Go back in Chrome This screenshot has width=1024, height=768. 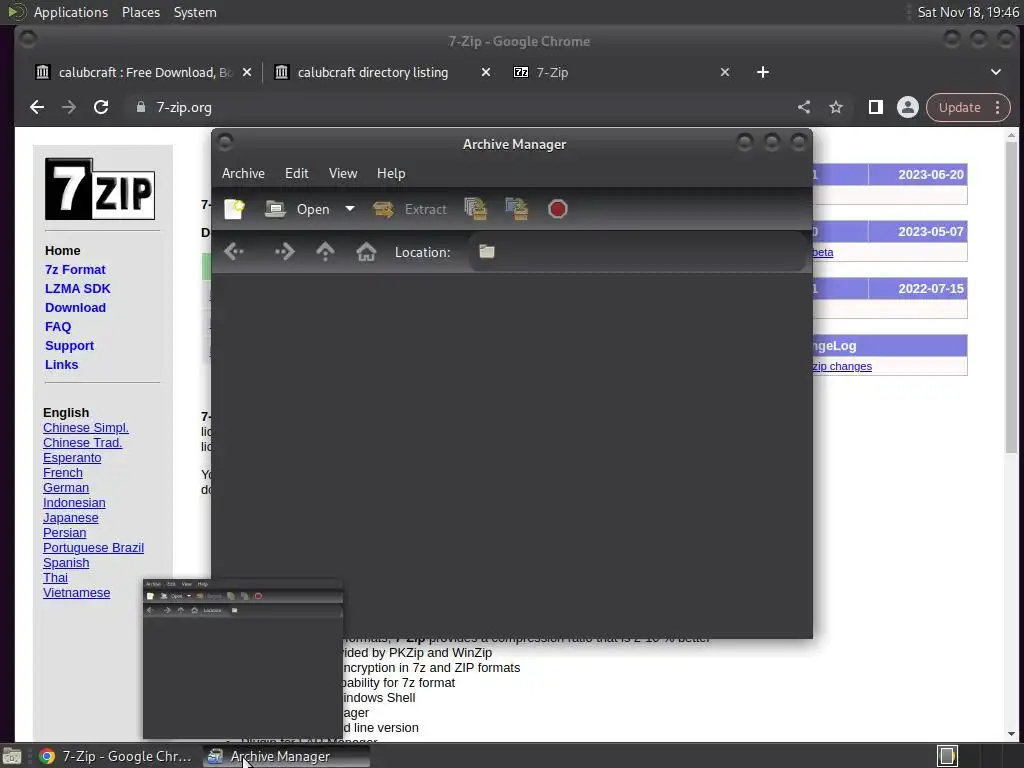point(37,108)
